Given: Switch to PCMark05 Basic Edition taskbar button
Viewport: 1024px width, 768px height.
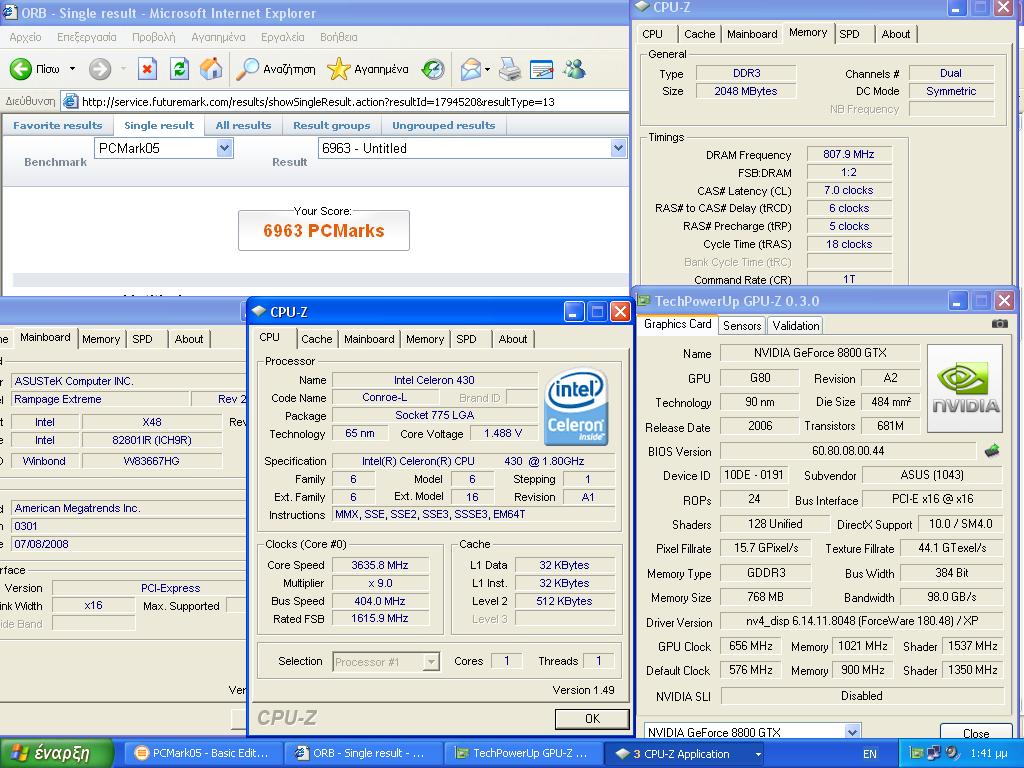Looking at the screenshot, I should click(x=202, y=753).
